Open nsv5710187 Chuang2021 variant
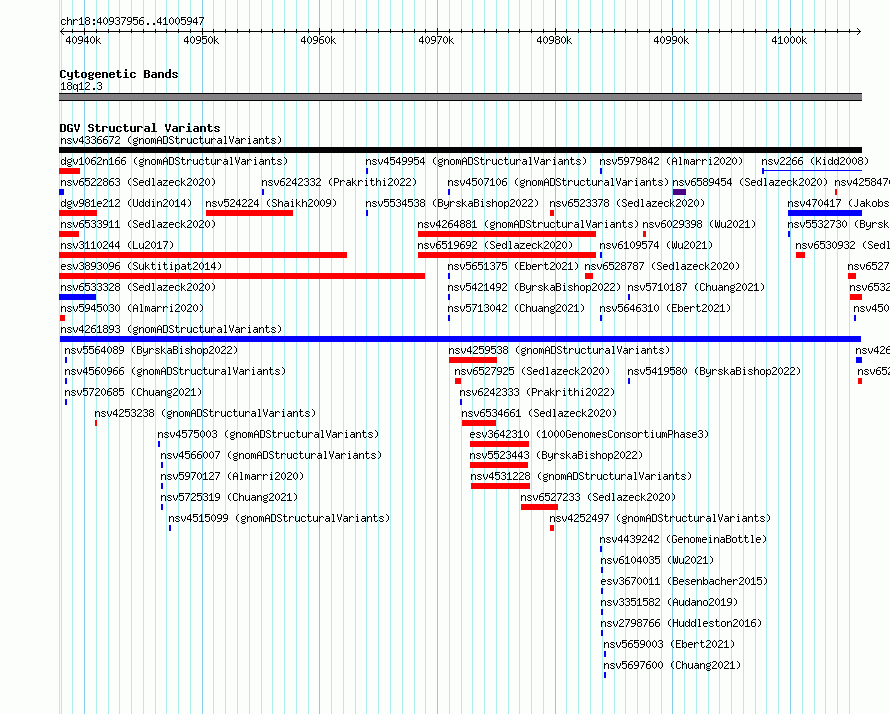 696,287
